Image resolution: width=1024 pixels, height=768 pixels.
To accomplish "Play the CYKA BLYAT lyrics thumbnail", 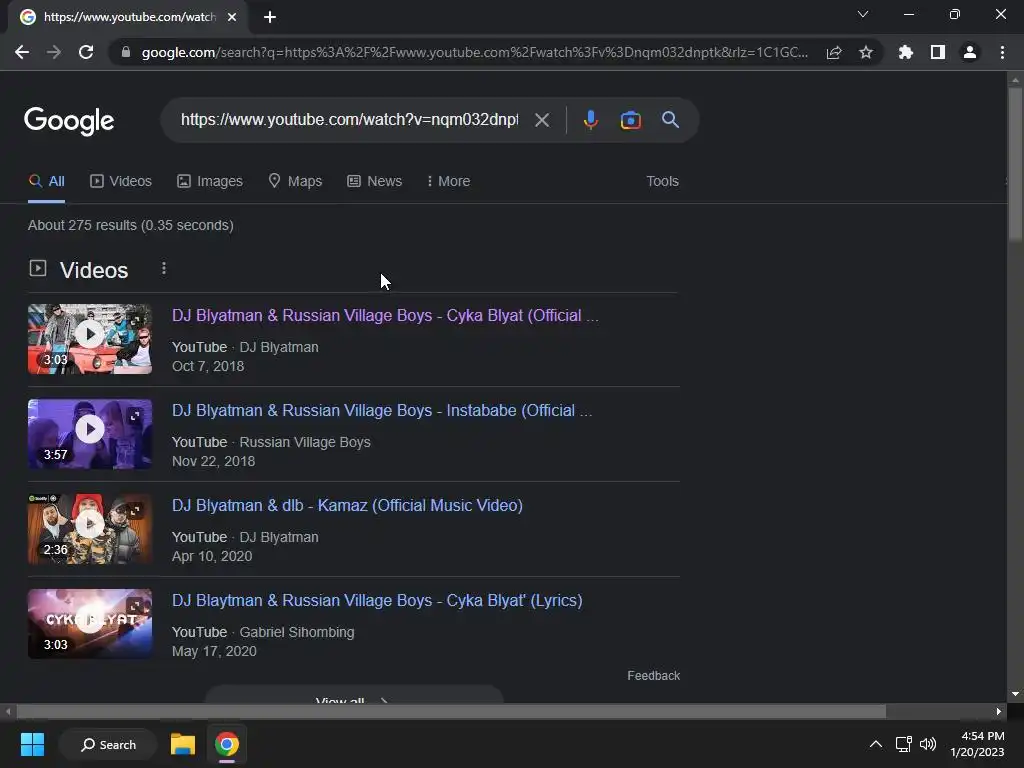I will 90,624.
